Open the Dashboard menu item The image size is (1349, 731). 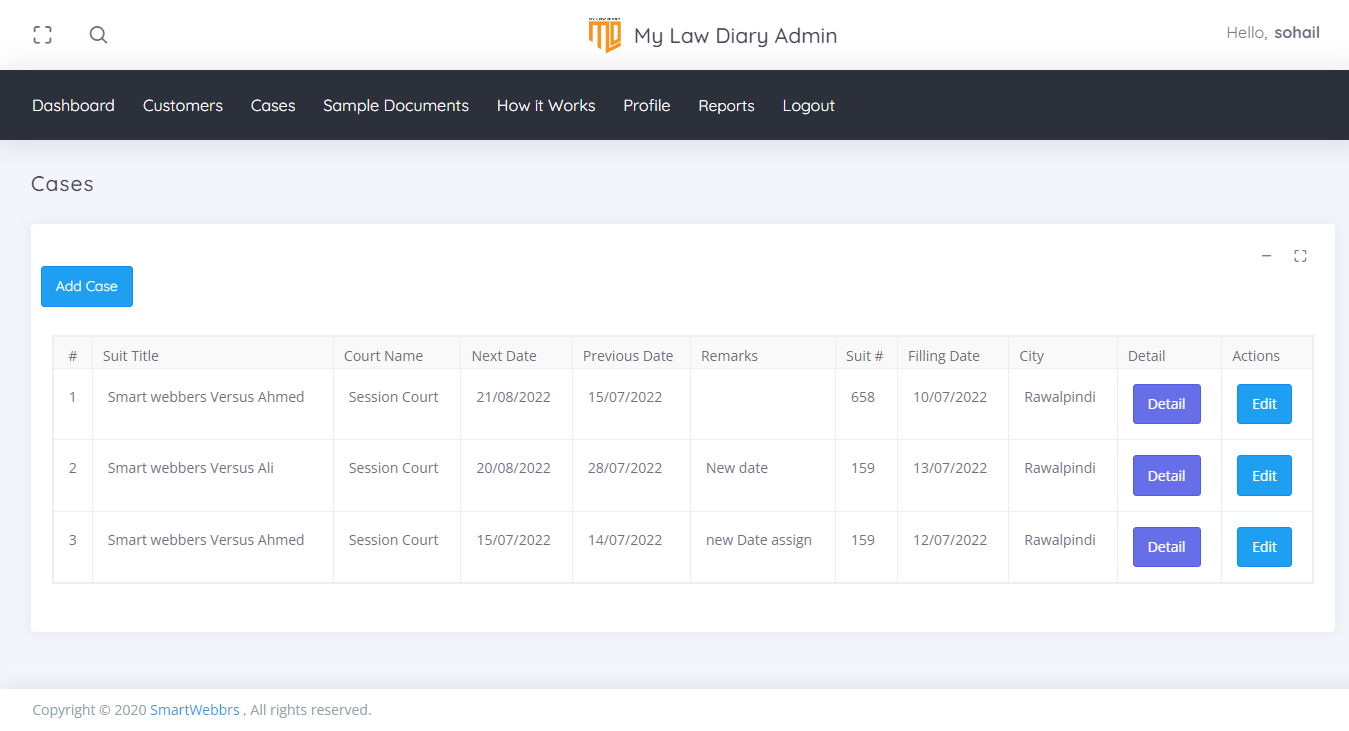pos(73,105)
